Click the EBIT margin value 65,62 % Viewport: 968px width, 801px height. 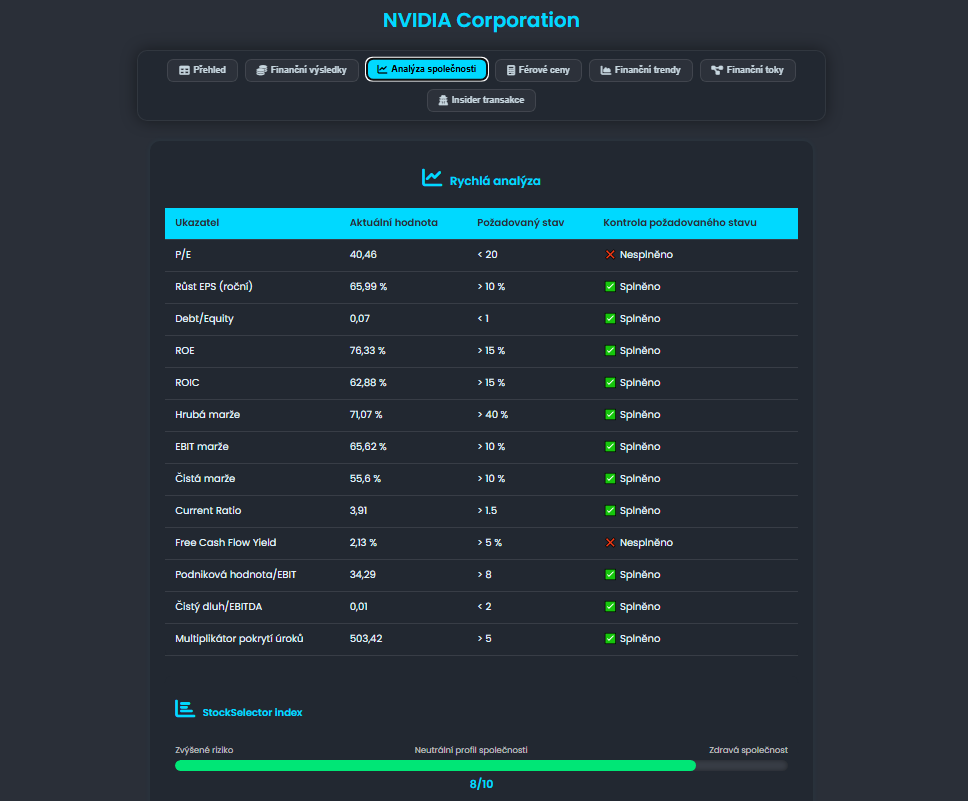369,447
